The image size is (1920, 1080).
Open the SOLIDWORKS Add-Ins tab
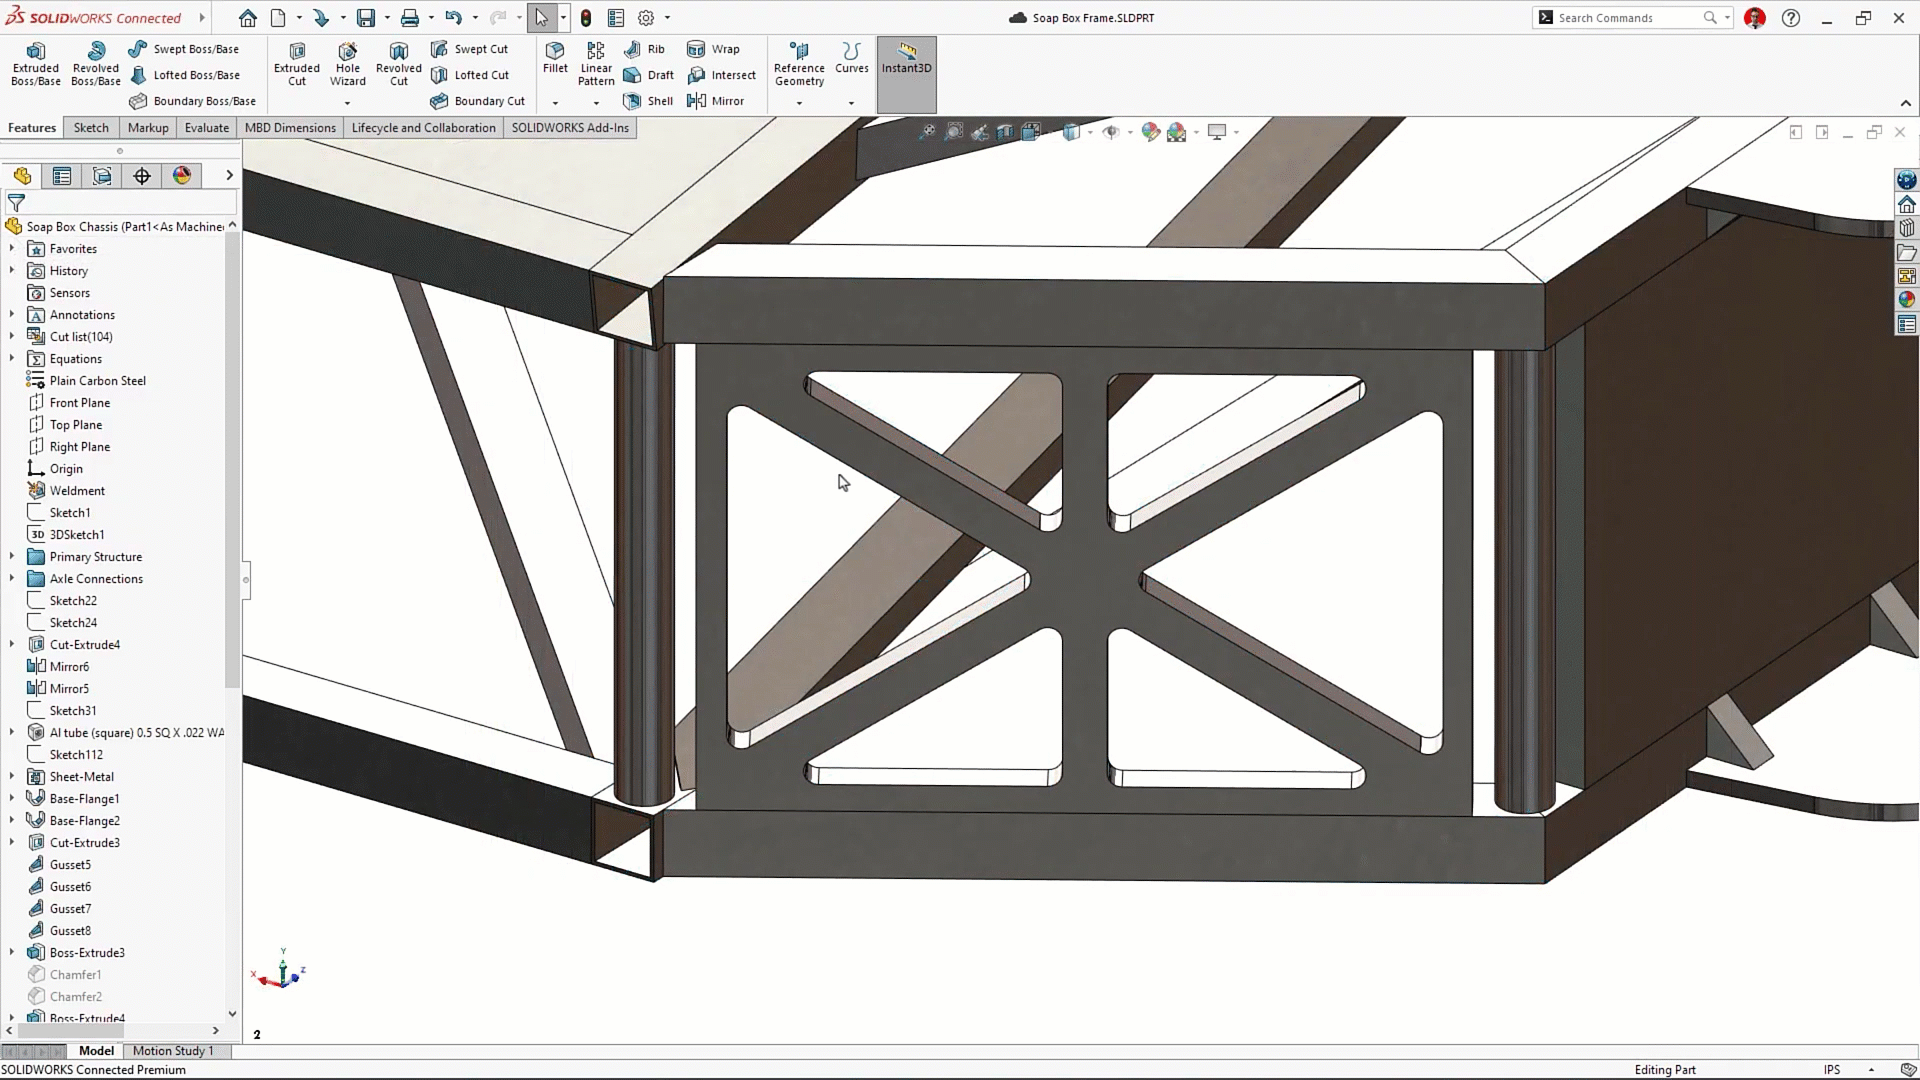click(570, 128)
